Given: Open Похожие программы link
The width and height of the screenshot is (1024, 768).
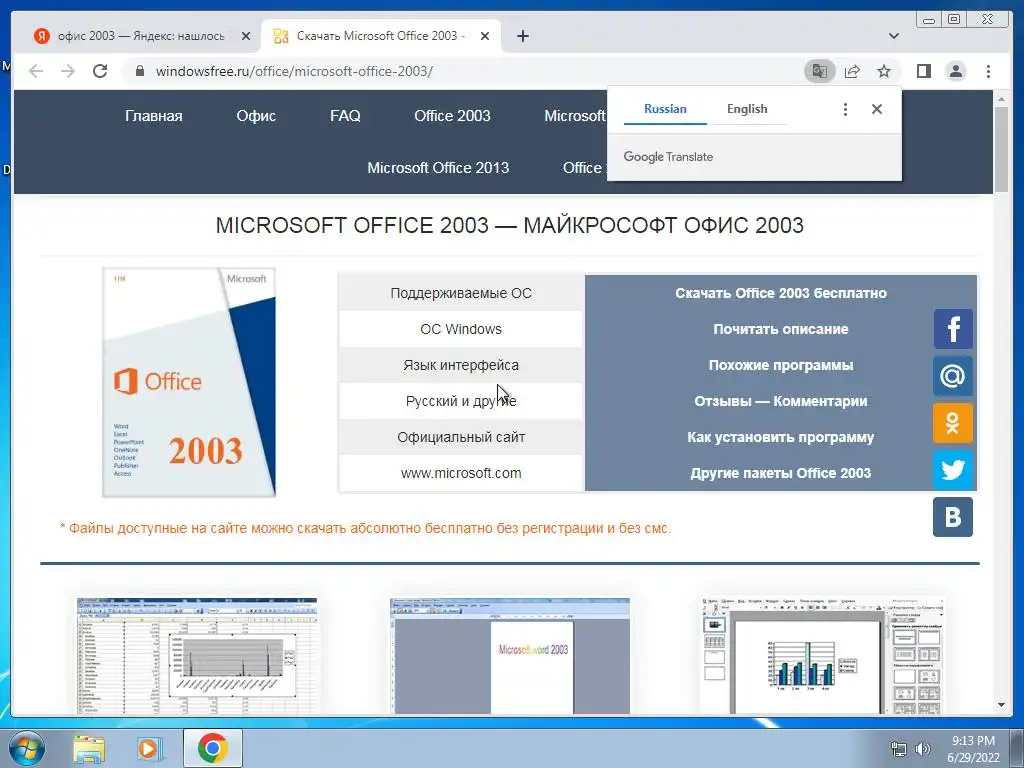Looking at the screenshot, I should pyautogui.click(x=780, y=365).
